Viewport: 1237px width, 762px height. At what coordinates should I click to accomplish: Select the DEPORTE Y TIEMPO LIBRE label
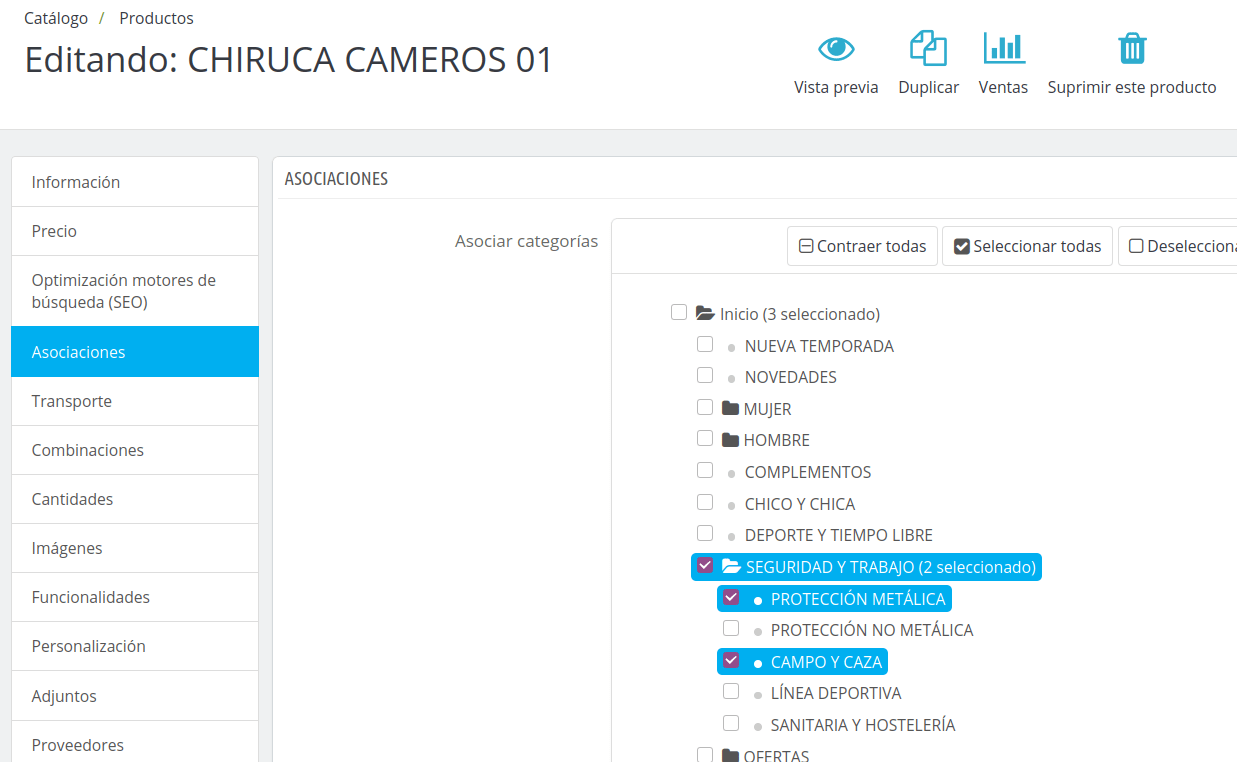pos(839,535)
